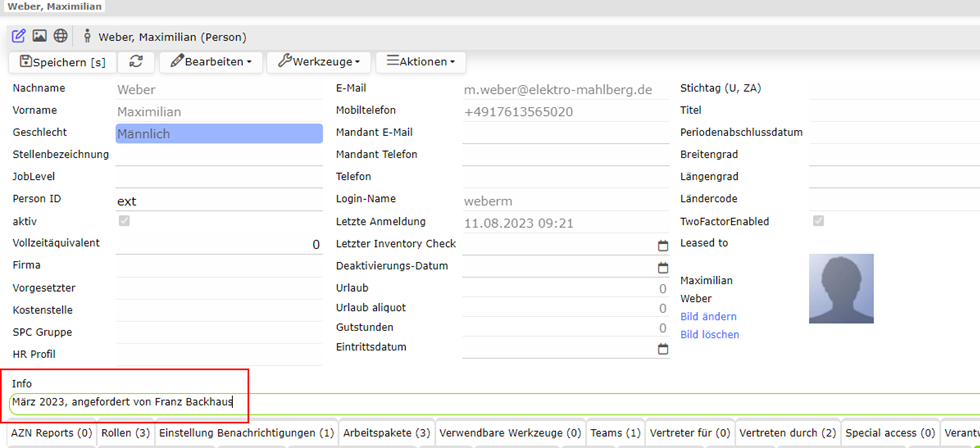Click the Stichtag (U, ZA) input field

pyautogui.click(x=894, y=89)
